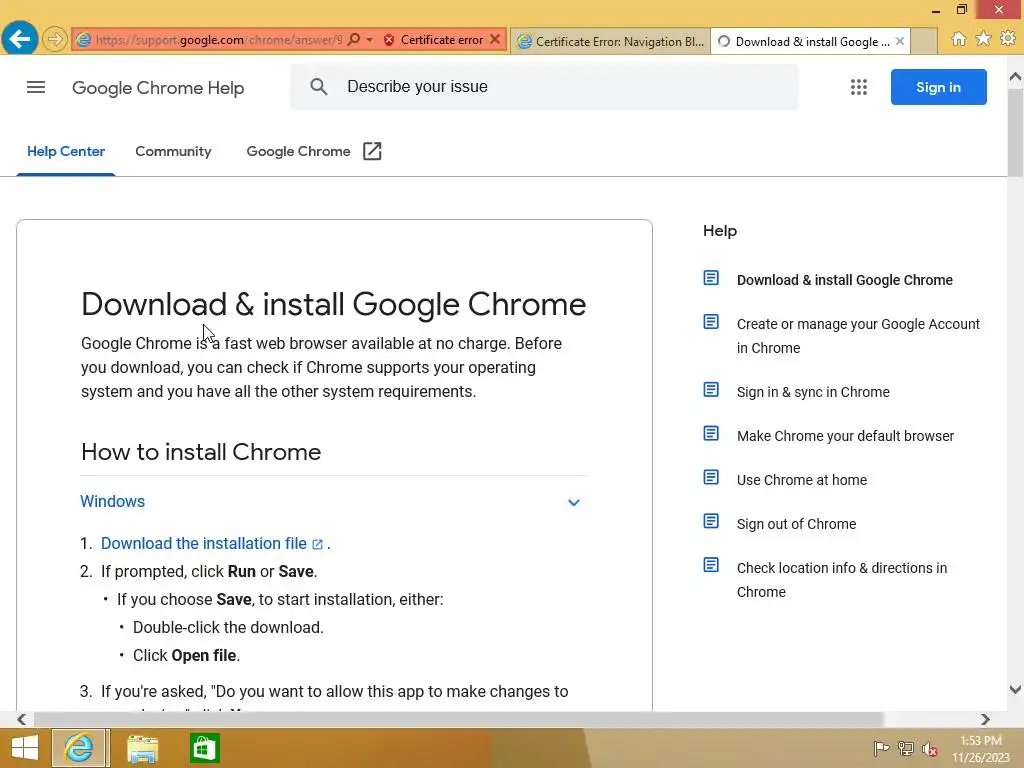This screenshot has height=768, width=1024.
Task: Click the page URL in the address bar
Action: click(x=219, y=40)
